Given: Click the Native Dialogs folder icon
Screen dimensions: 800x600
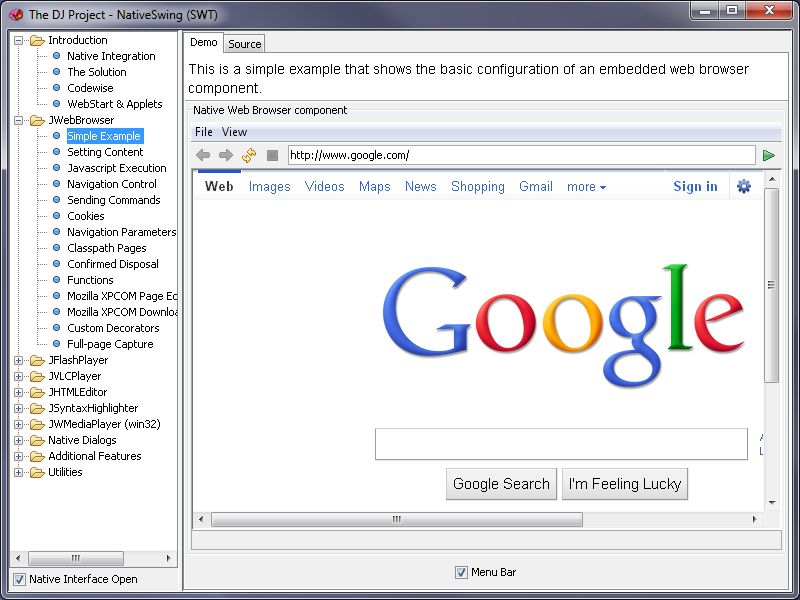Looking at the screenshot, I should tap(37, 440).
